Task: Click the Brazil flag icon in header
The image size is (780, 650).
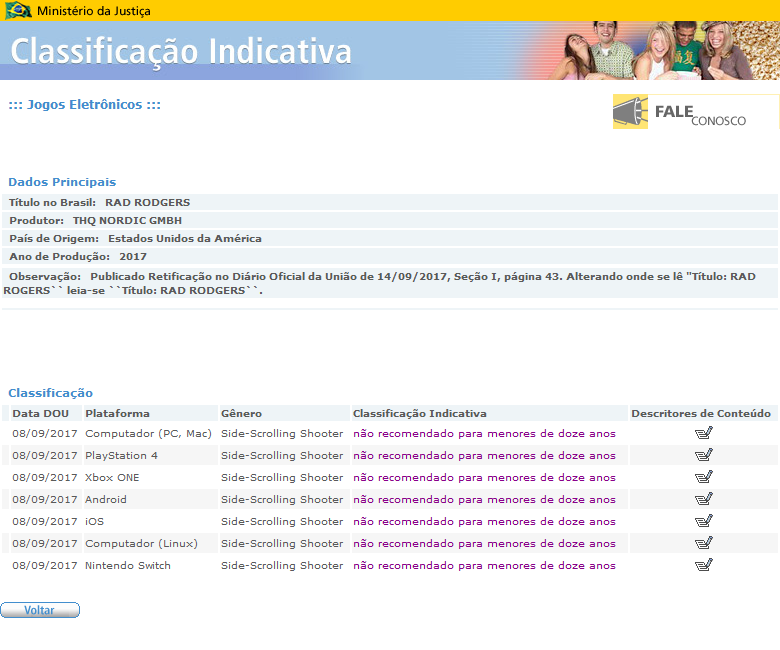Action: coord(18,11)
